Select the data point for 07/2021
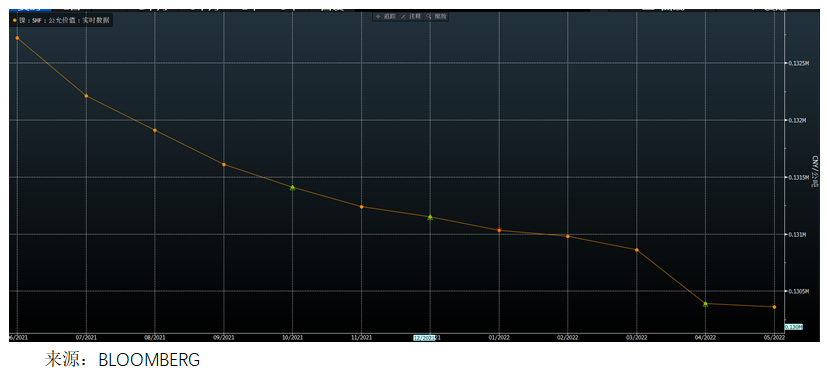The height and width of the screenshot is (385, 827). tap(86, 96)
